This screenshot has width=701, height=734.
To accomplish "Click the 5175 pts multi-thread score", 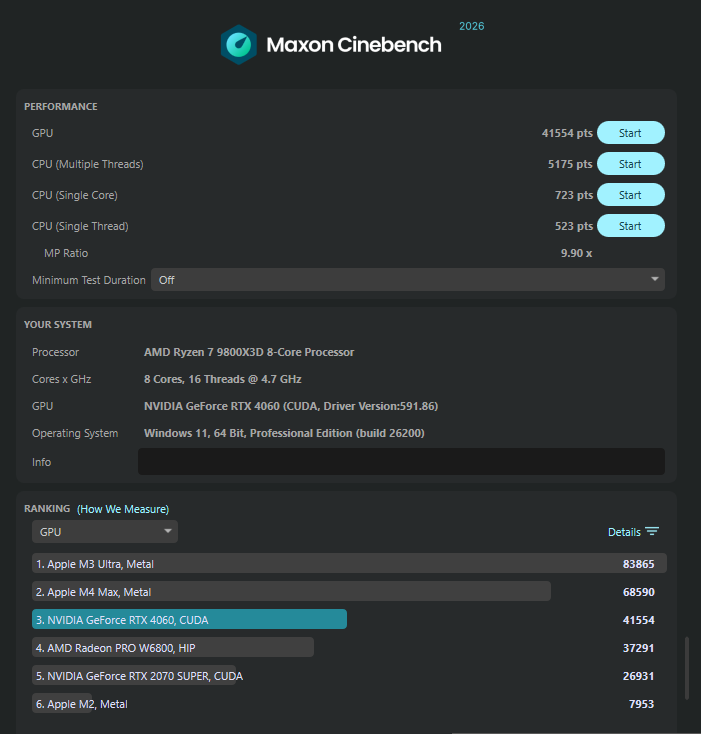I will tap(570, 164).
